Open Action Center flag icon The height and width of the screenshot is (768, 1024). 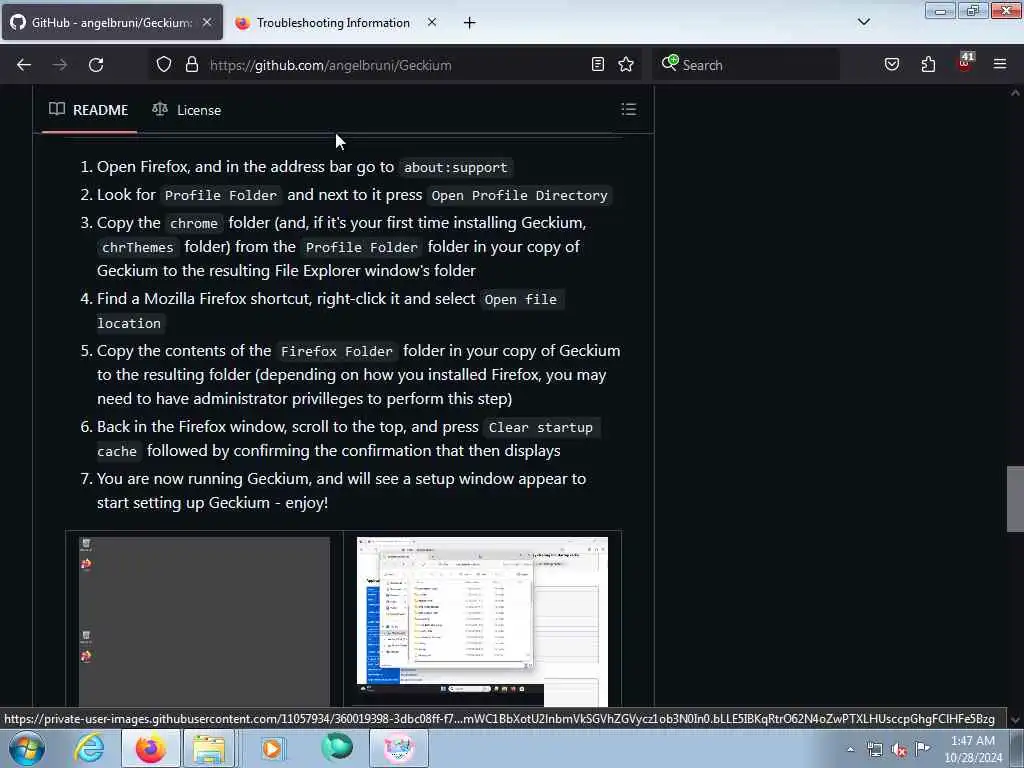[x=923, y=748]
